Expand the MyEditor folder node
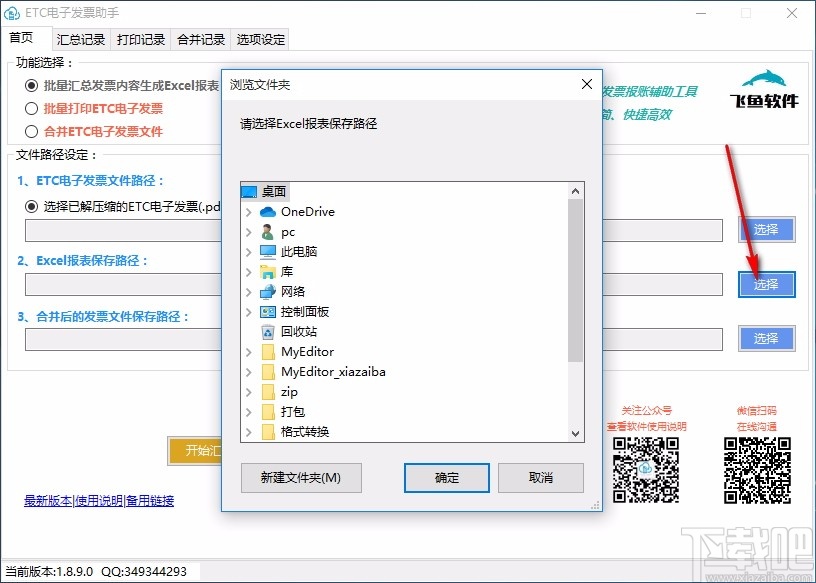The width and height of the screenshot is (816, 583). tap(248, 351)
